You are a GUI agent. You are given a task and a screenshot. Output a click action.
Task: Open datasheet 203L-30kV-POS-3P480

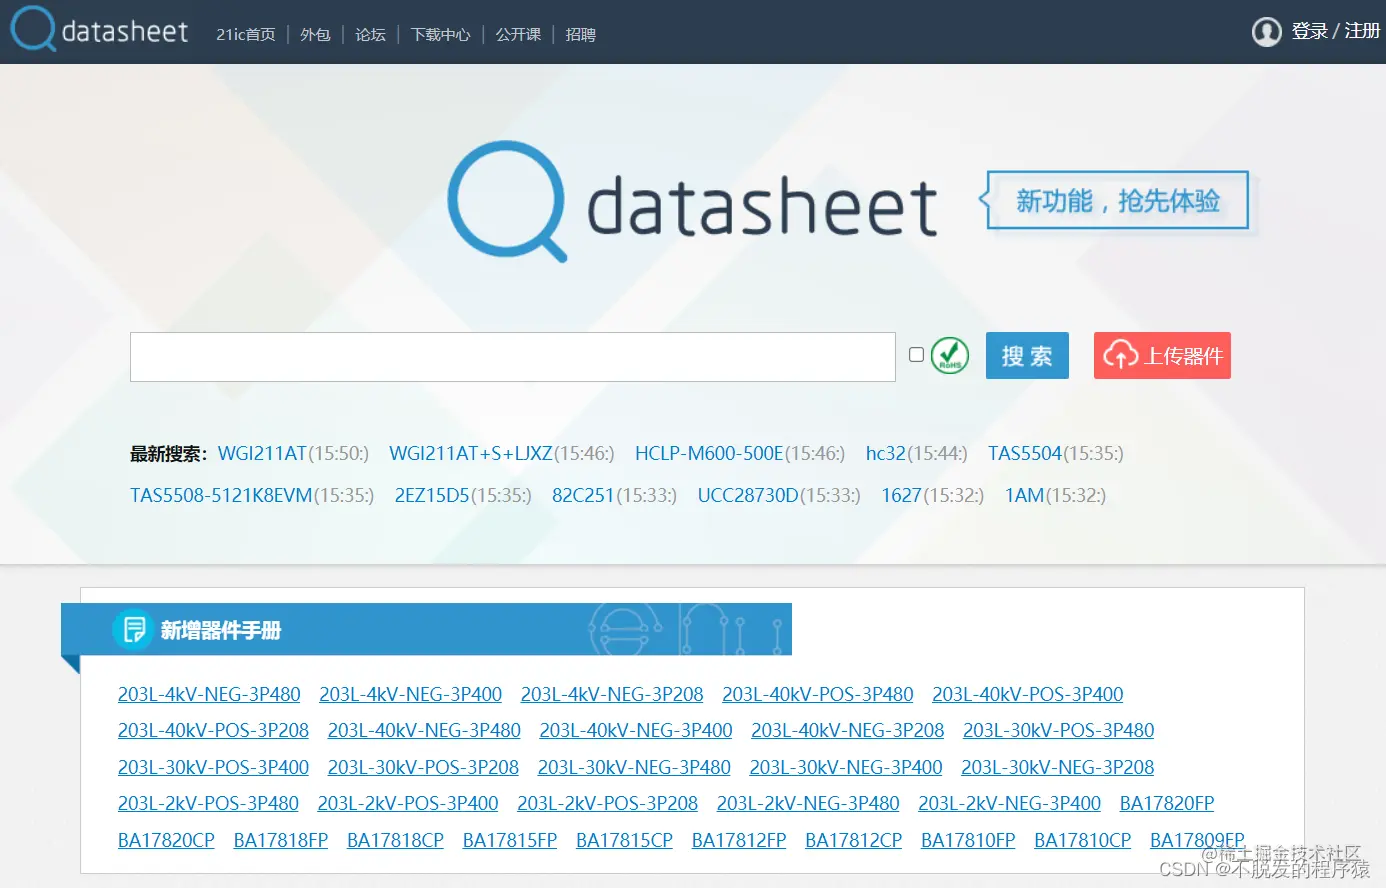[x=1059, y=730]
